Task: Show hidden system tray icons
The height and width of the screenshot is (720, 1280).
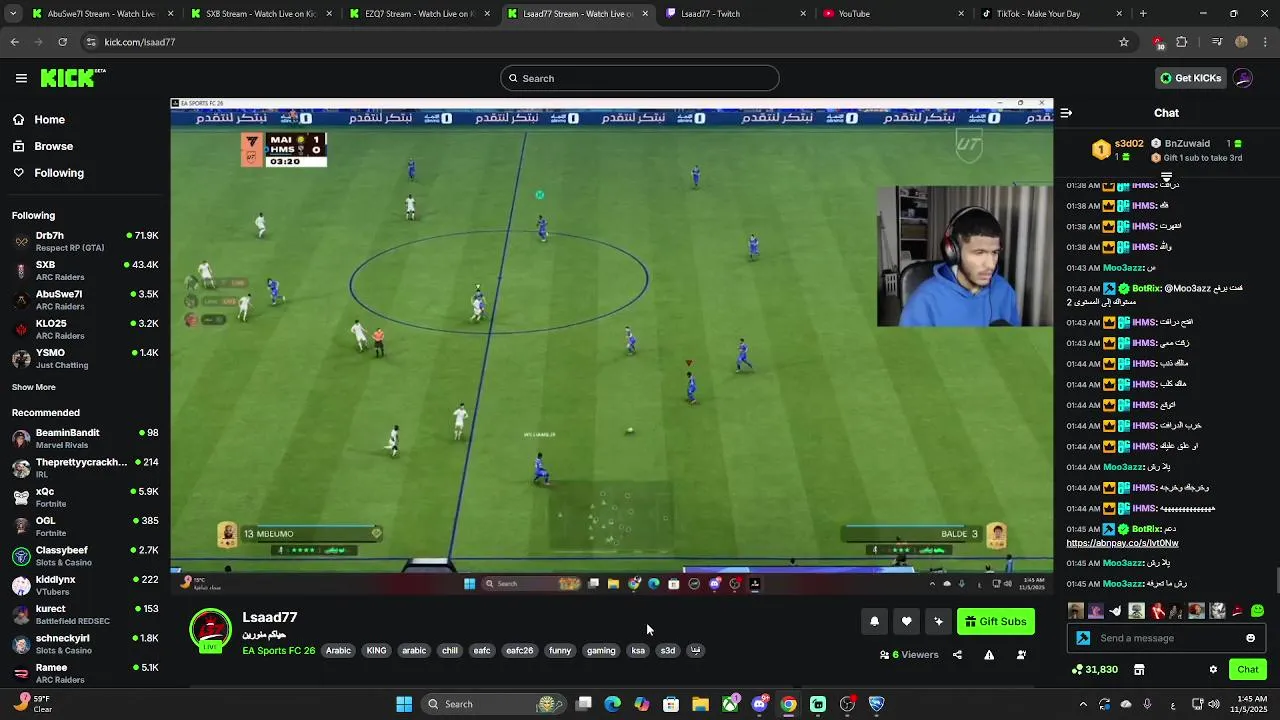Action: 1083,704
